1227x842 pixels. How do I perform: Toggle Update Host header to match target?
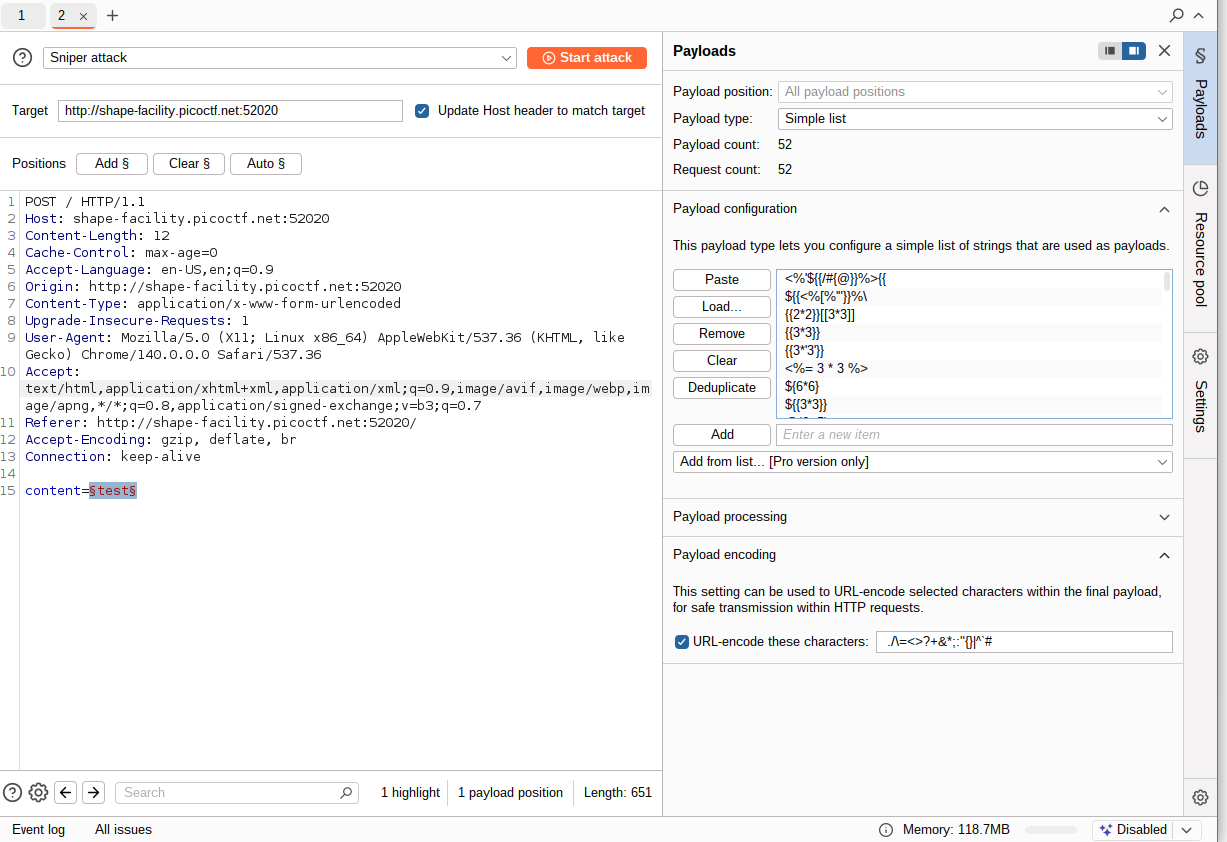coord(422,111)
